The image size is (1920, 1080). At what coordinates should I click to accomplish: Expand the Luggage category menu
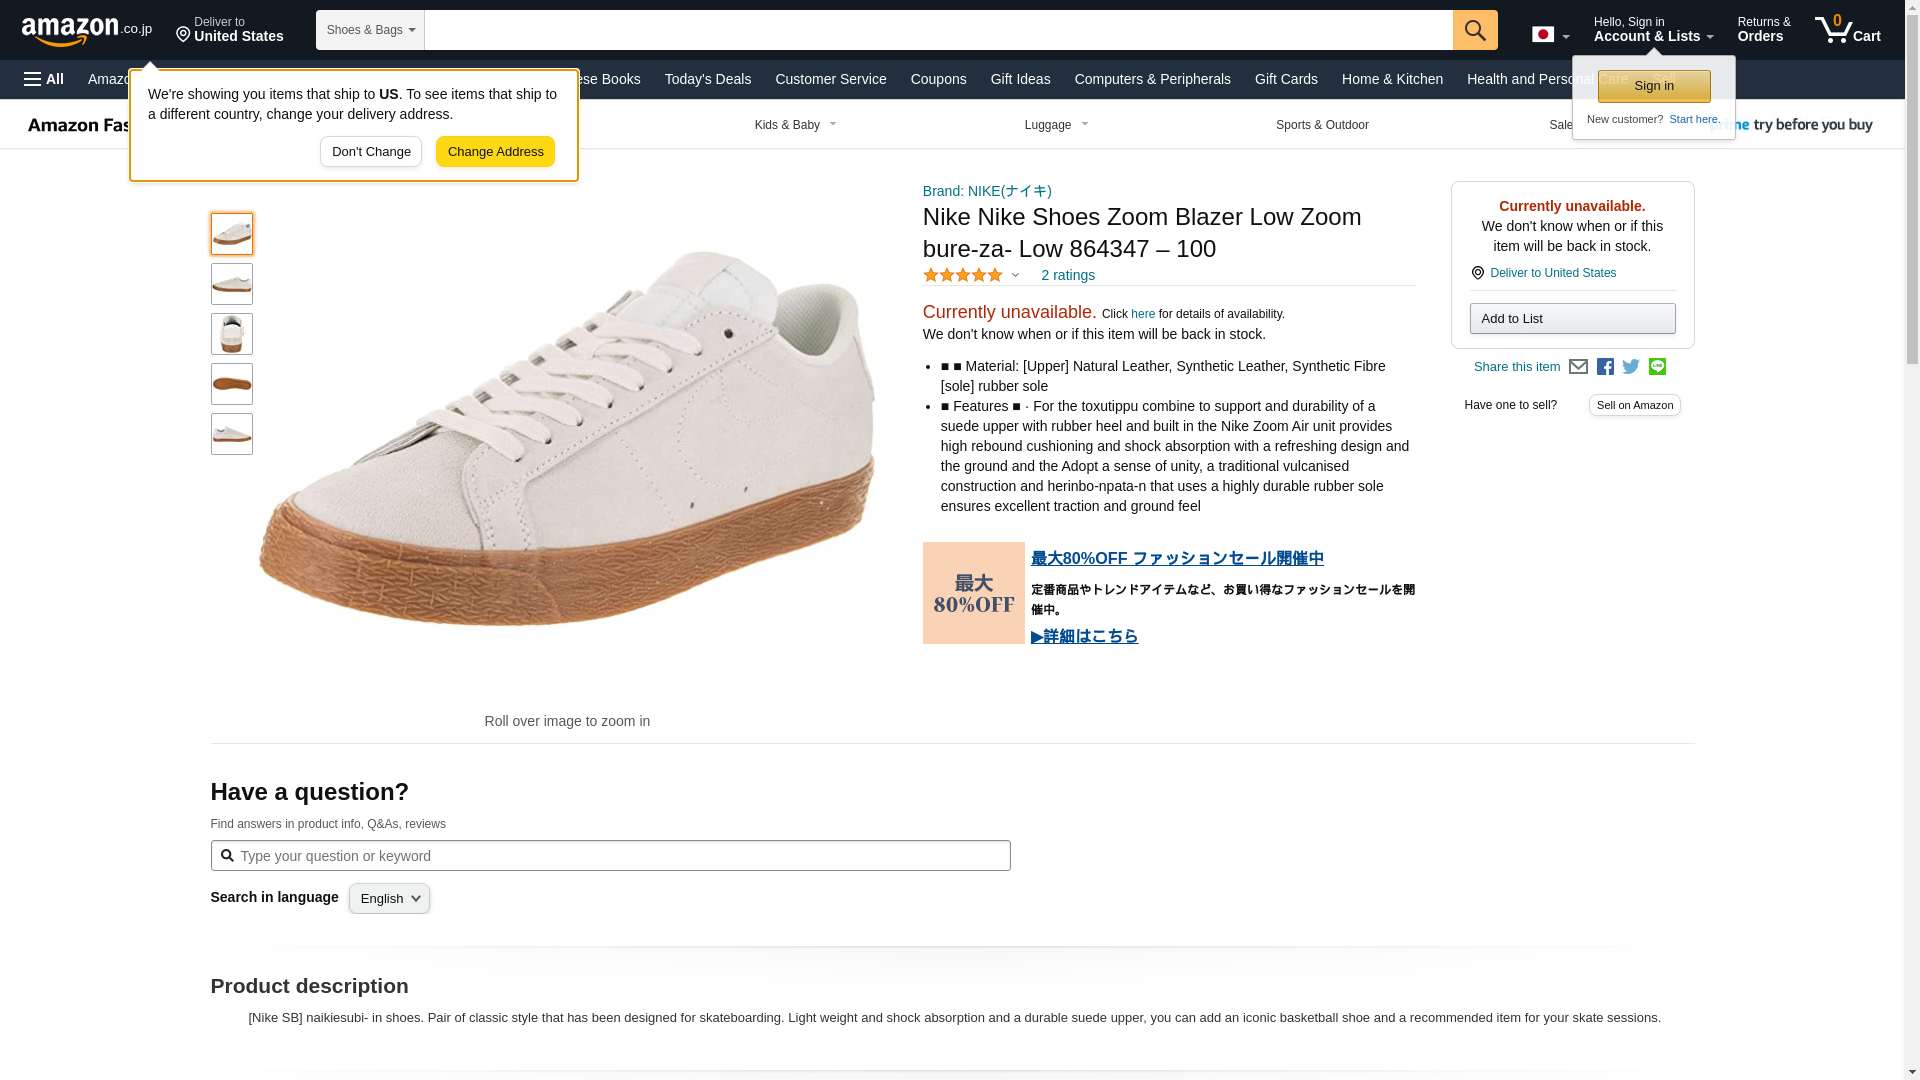click(1056, 125)
